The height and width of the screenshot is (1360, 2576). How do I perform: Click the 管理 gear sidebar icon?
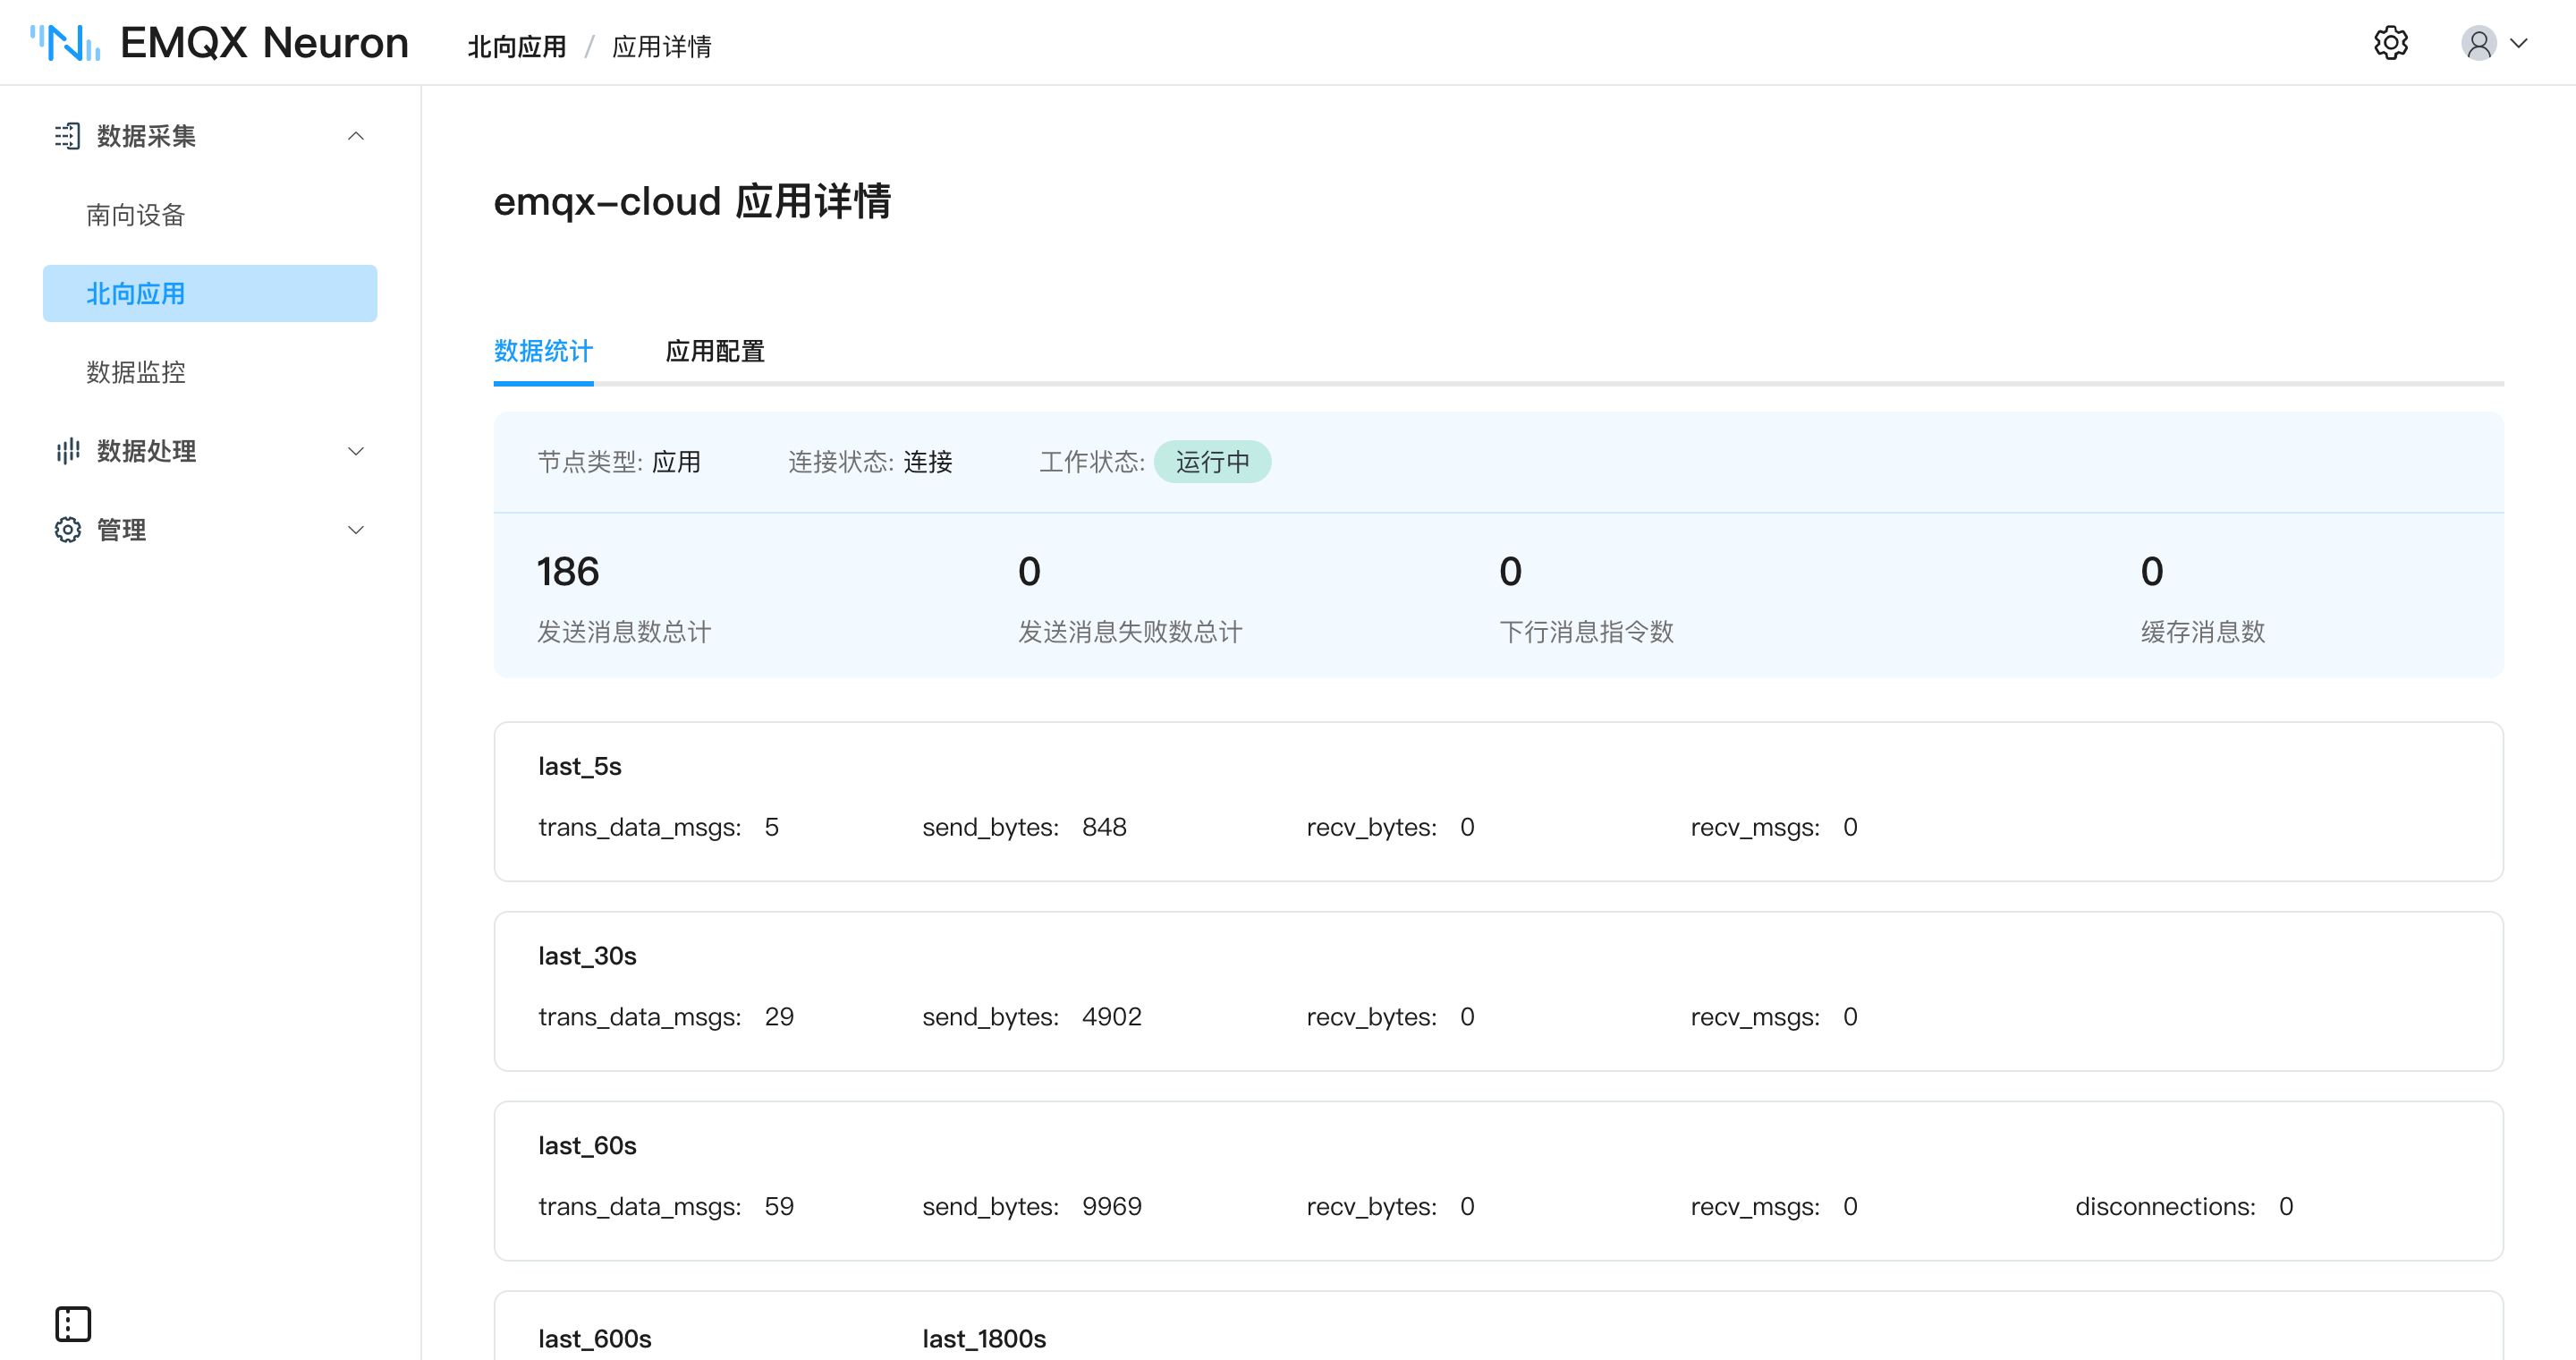tap(67, 530)
